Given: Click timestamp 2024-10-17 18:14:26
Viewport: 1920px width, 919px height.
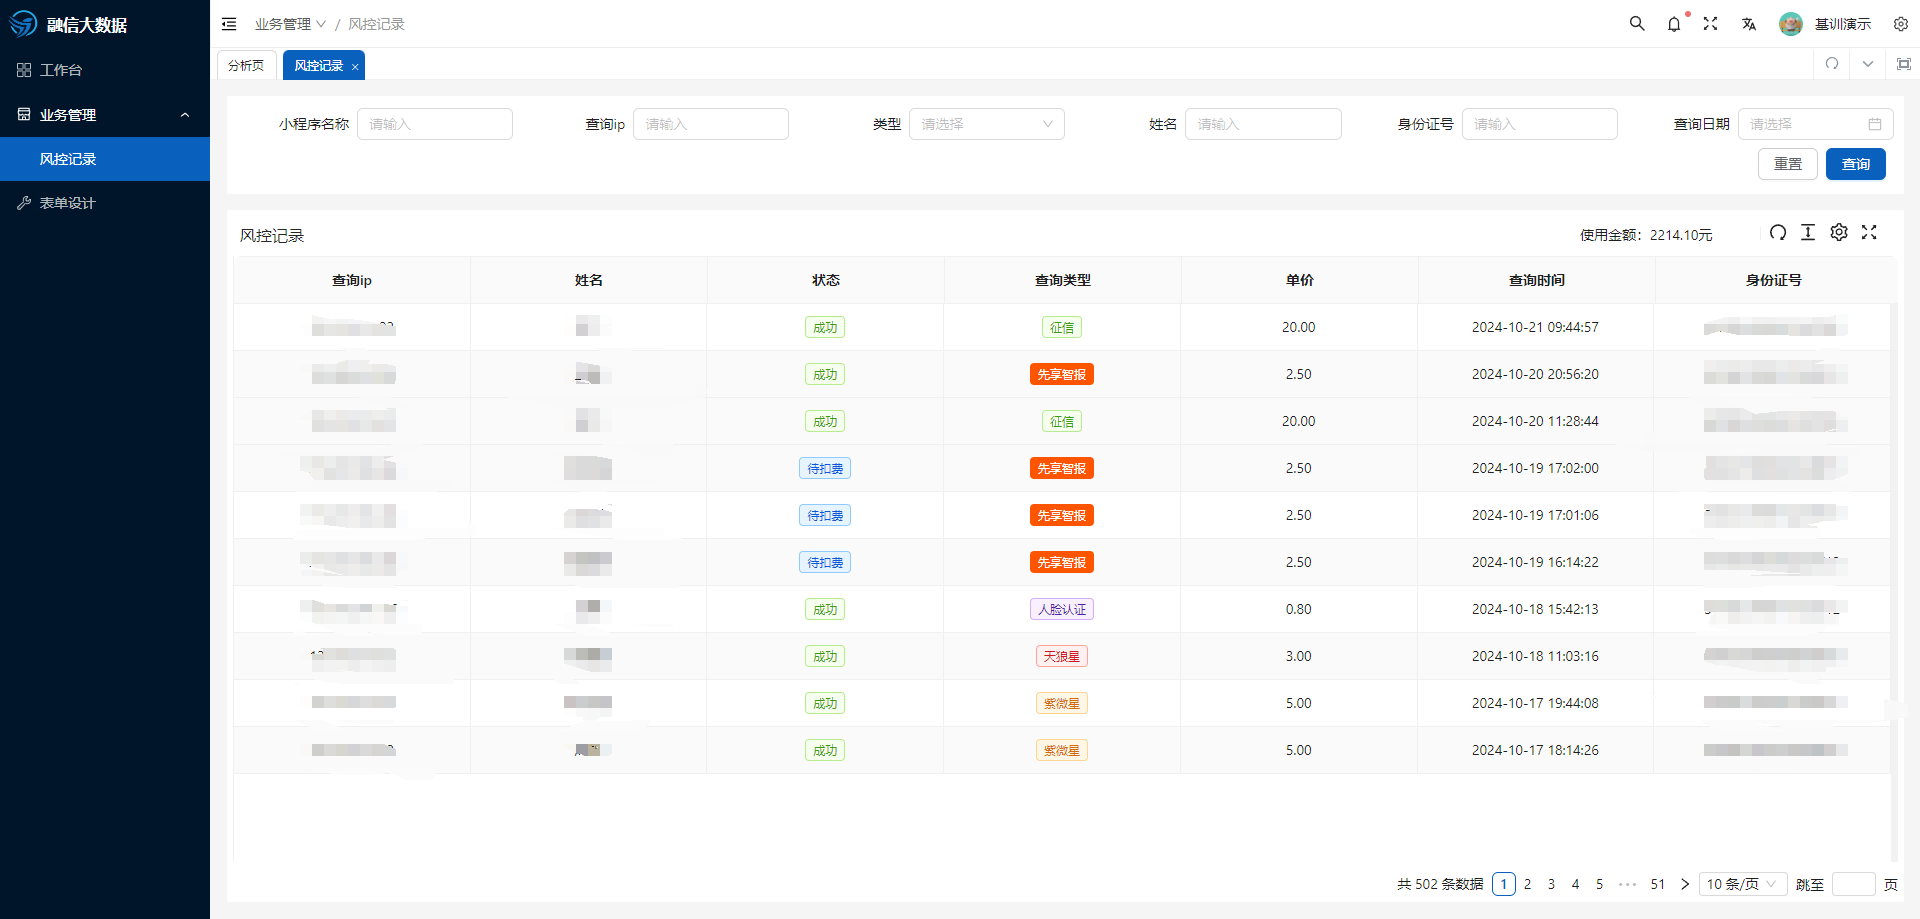Looking at the screenshot, I should pos(1535,750).
